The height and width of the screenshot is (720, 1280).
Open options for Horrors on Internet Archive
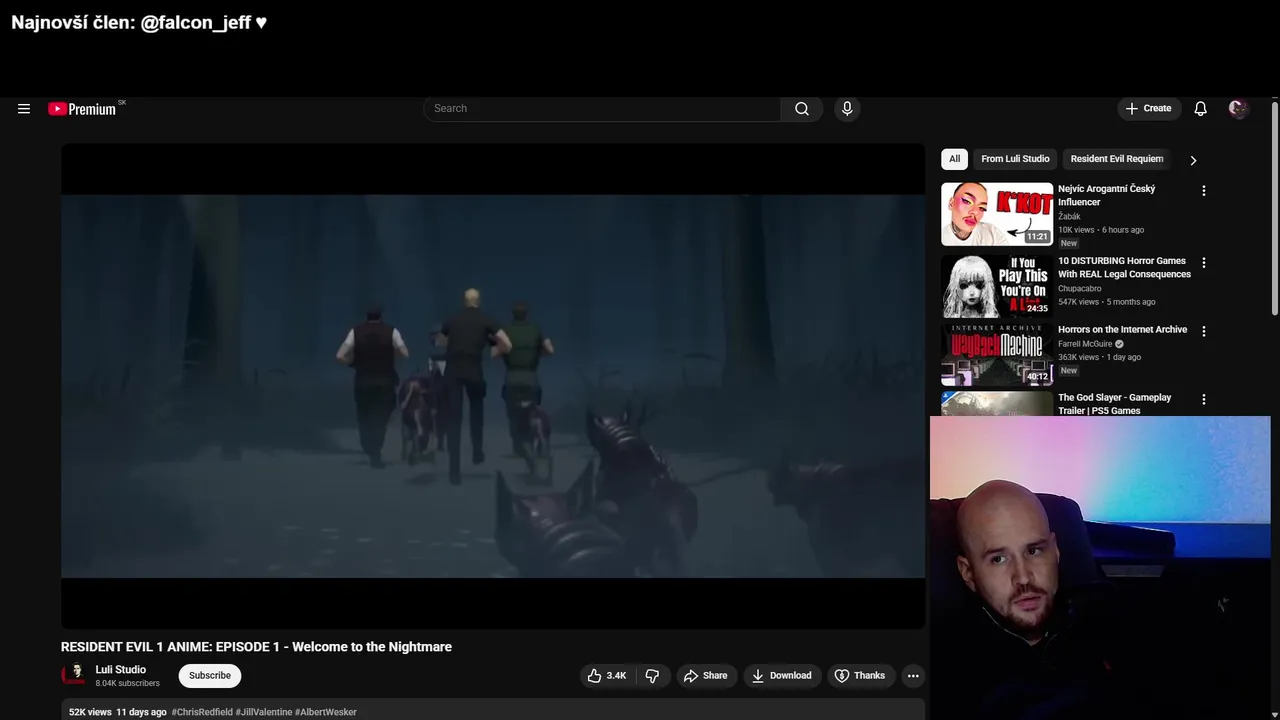click(1204, 331)
